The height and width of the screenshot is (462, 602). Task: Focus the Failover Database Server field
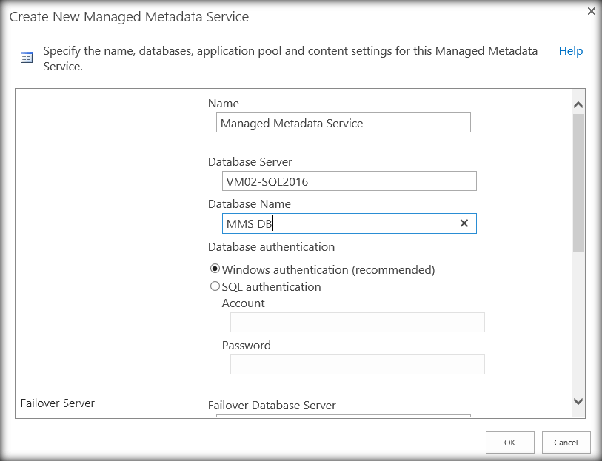(x=342, y=419)
